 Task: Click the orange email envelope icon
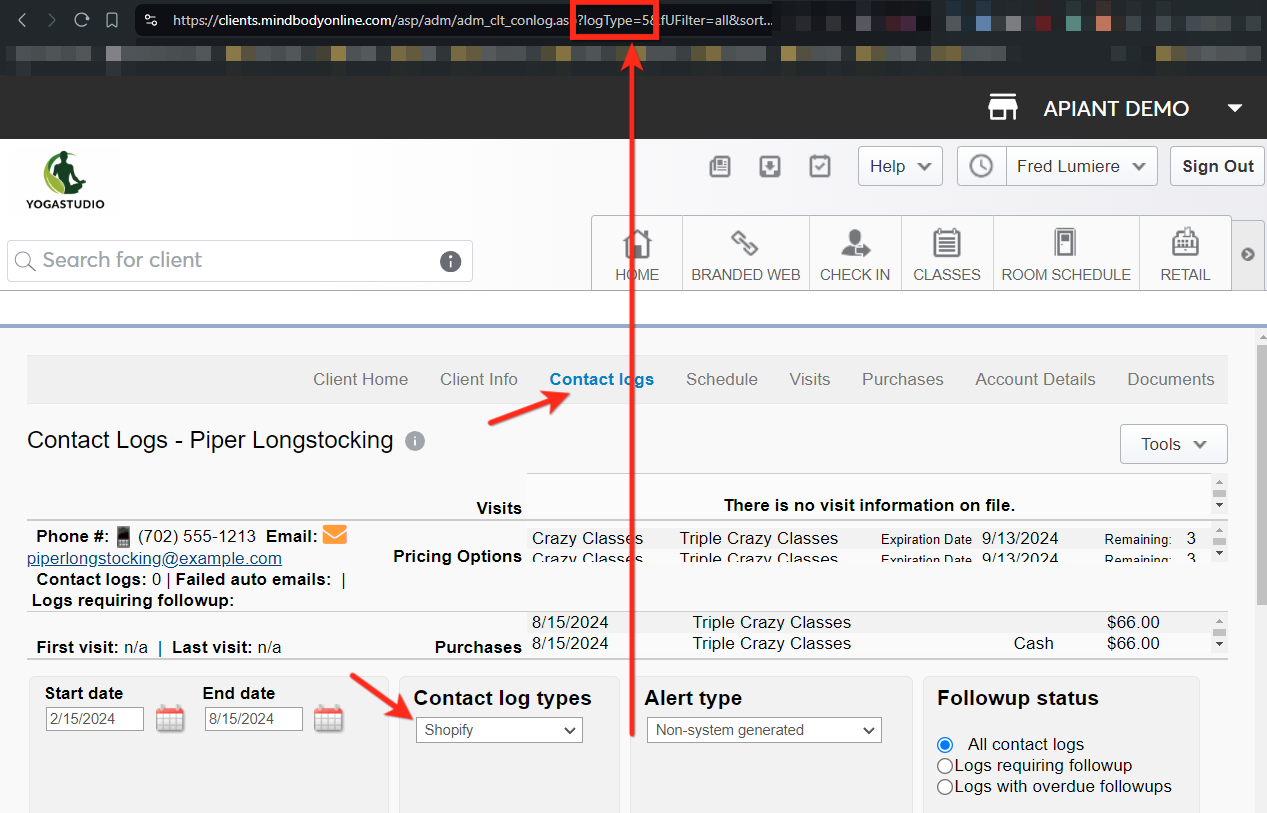pos(335,535)
